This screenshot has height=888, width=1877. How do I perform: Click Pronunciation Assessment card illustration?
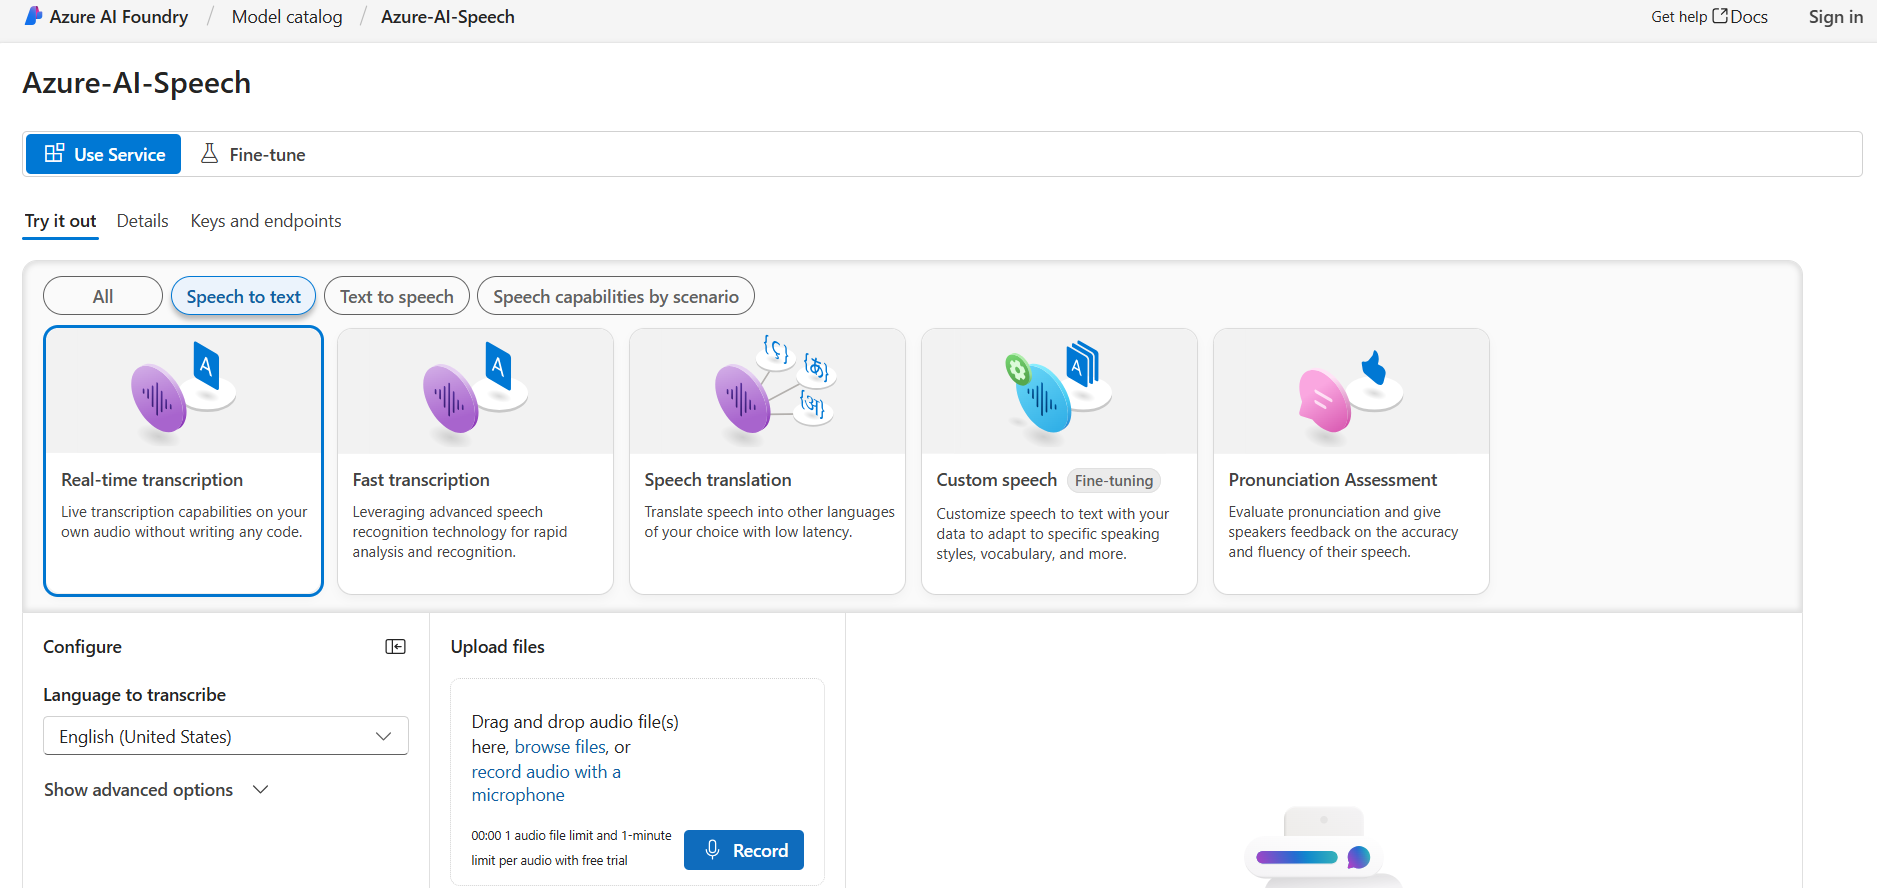(x=1350, y=392)
